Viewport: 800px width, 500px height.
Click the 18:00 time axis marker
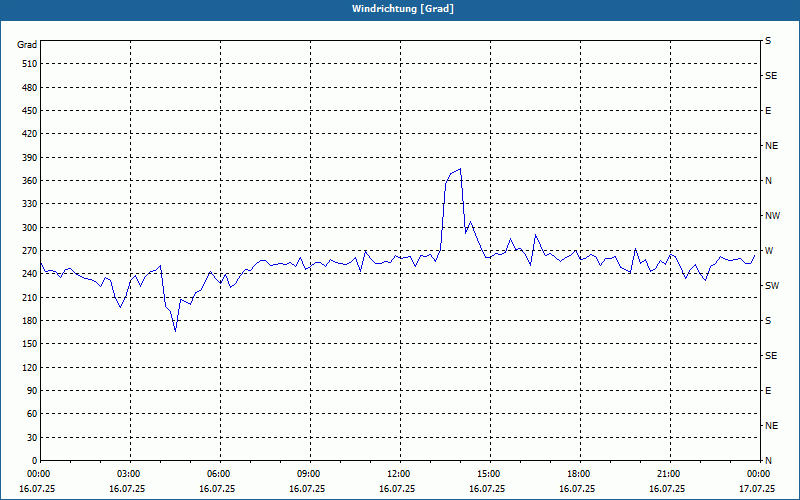coord(579,474)
